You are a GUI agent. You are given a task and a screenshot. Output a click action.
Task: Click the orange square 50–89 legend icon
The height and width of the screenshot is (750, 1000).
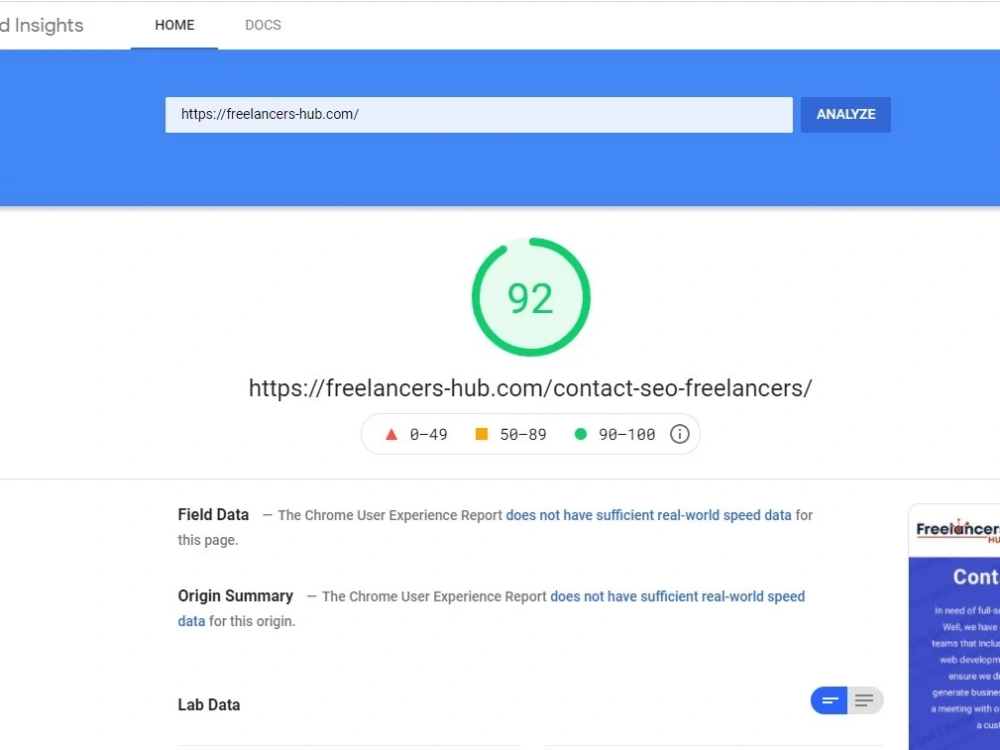click(482, 434)
